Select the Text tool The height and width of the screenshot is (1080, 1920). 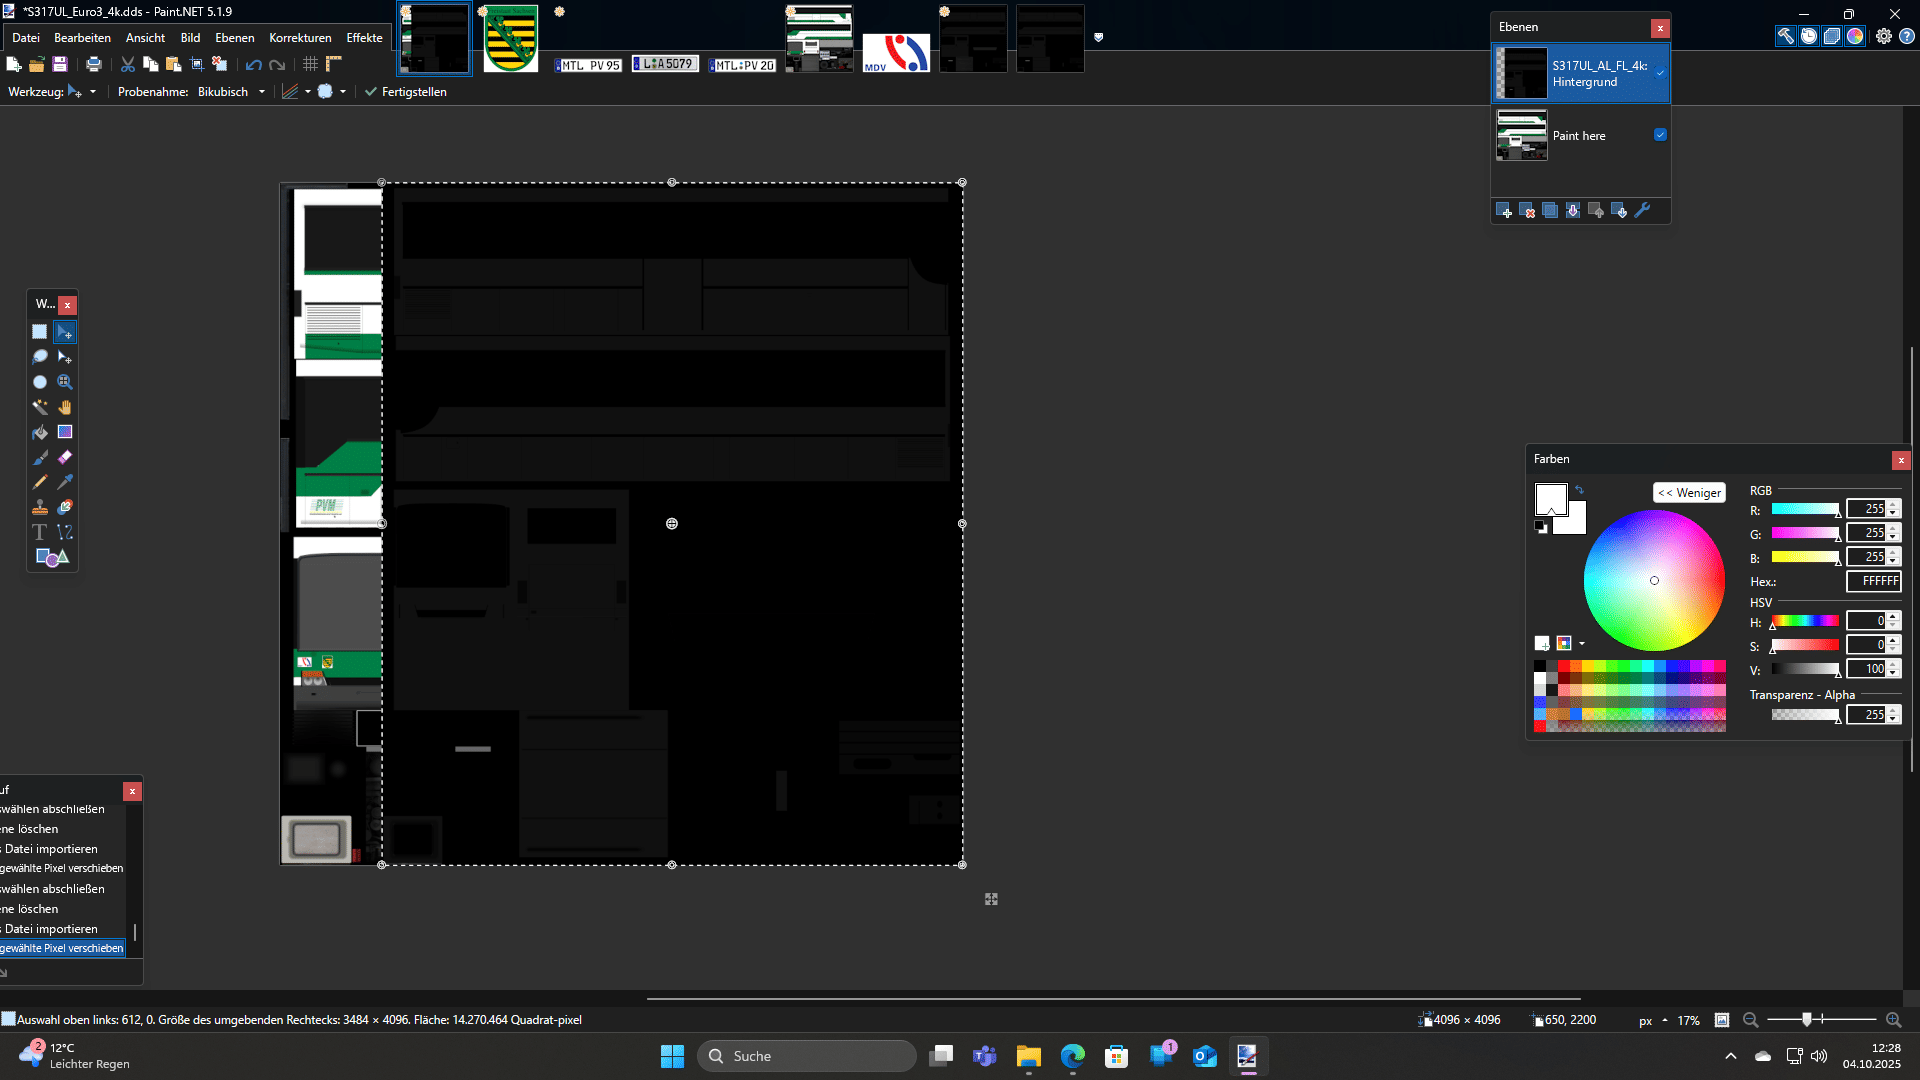[x=40, y=532]
